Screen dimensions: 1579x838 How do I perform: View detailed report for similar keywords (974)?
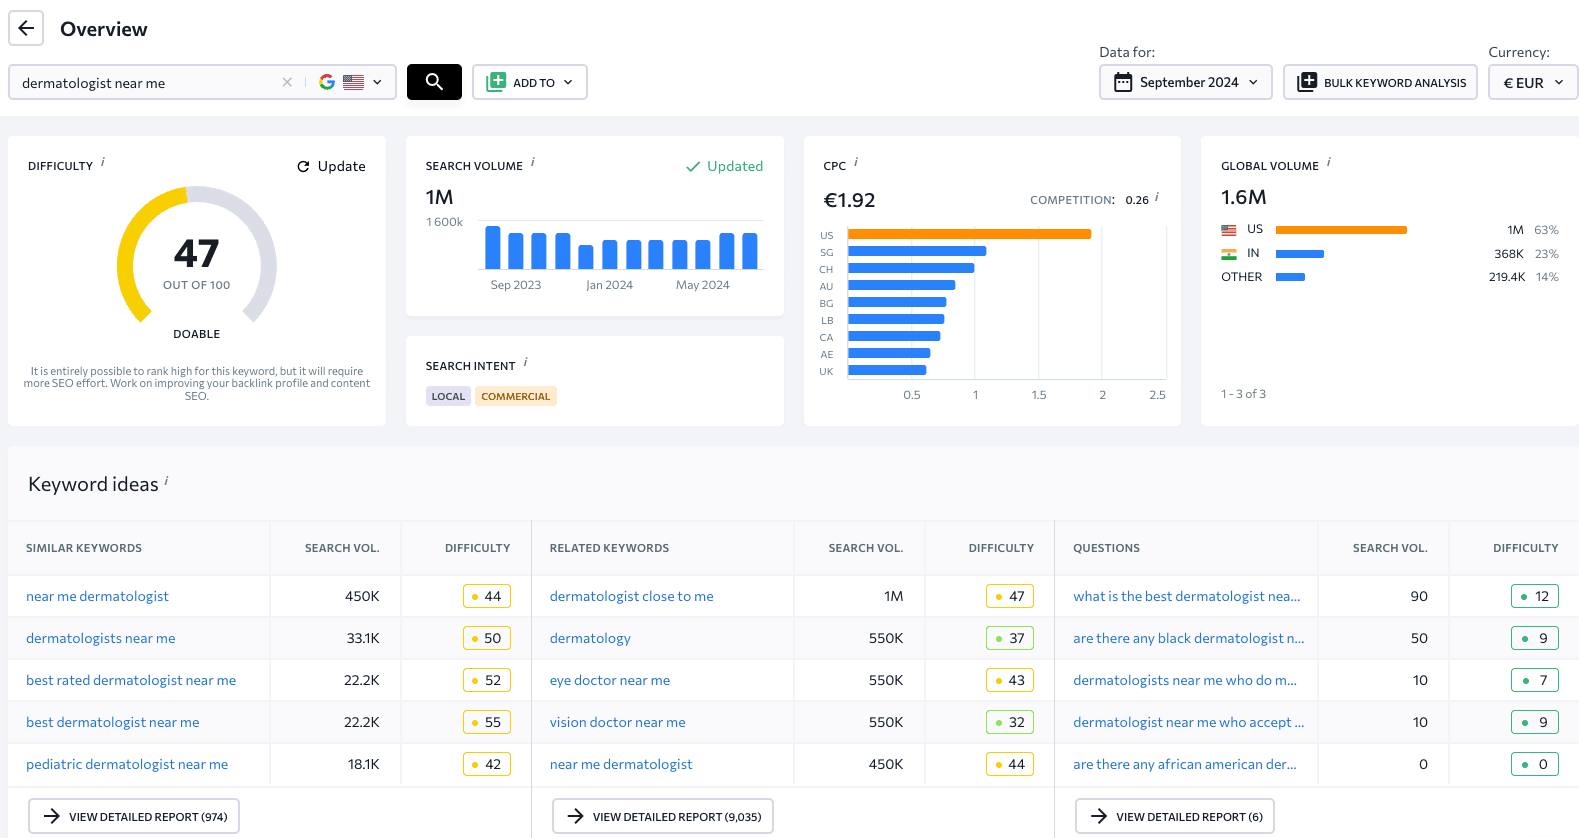(134, 816)
